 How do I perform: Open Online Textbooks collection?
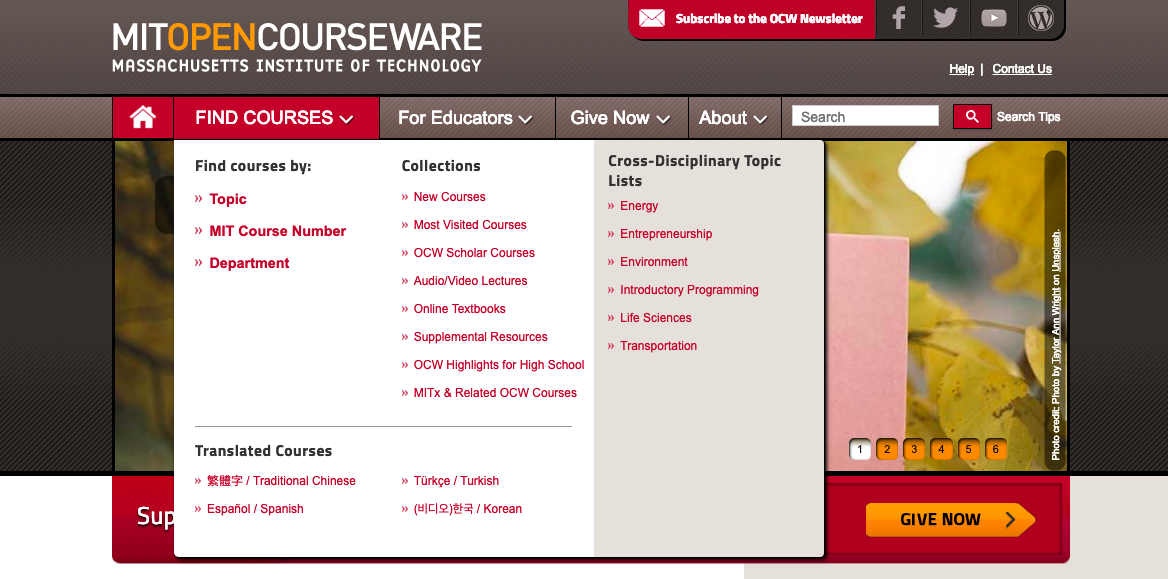click(x=460, y=309)
